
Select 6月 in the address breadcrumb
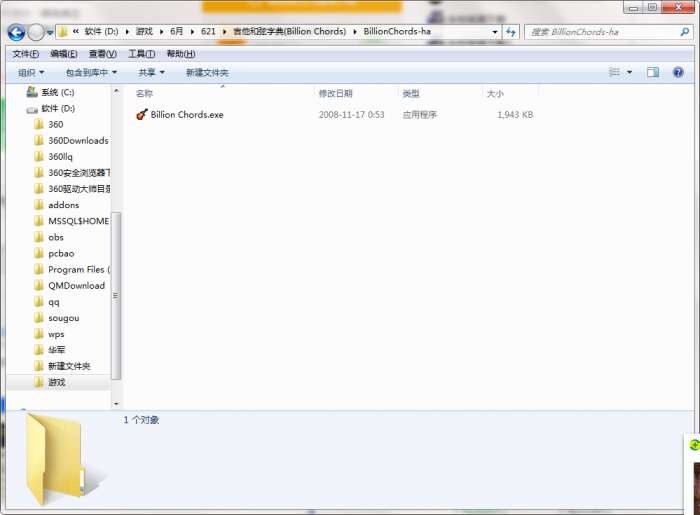(177, 31)
